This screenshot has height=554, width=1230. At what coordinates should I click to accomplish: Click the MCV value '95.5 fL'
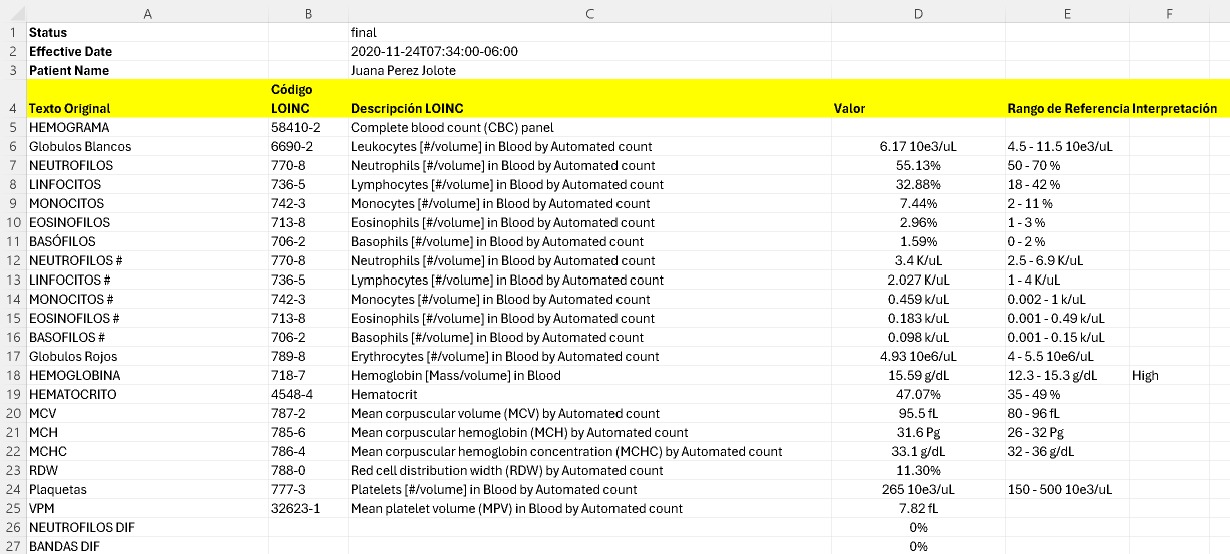pos(918,414)
